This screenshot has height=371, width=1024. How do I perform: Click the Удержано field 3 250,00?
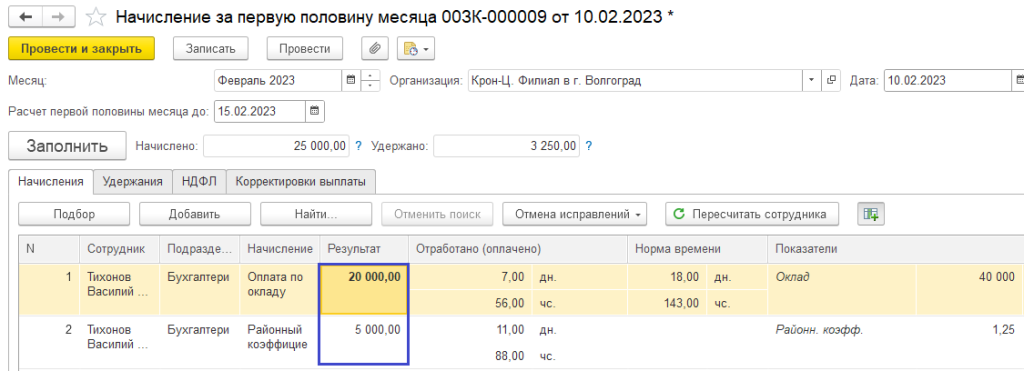pyautogui.click(x=506, y=146)
